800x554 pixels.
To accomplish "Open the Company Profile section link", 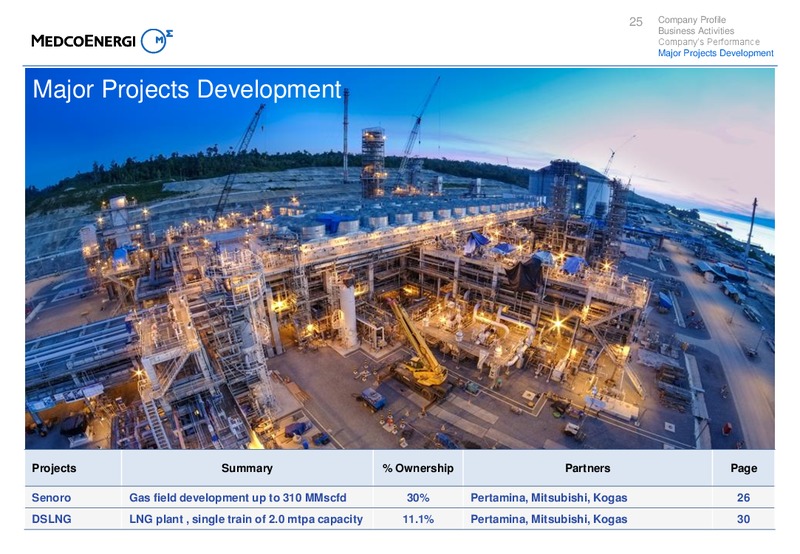I will pyautogui.click(x=691, y=20).
